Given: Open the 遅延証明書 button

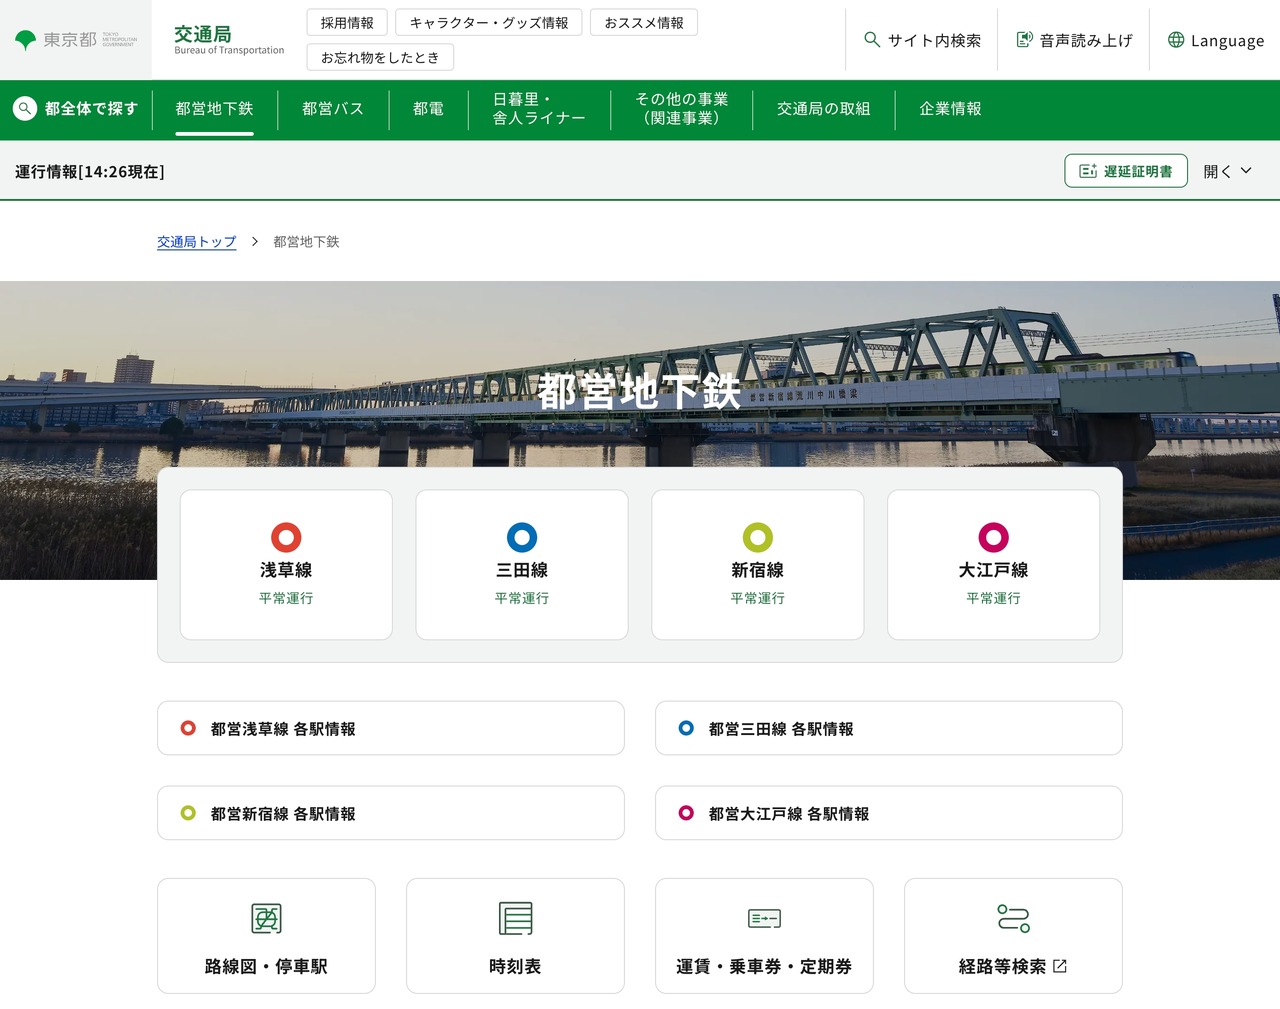Looking at the screenshot, I should click(1126, 171).
